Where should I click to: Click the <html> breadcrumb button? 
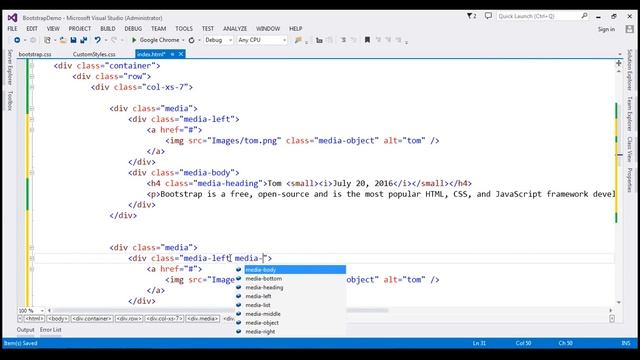34,318
